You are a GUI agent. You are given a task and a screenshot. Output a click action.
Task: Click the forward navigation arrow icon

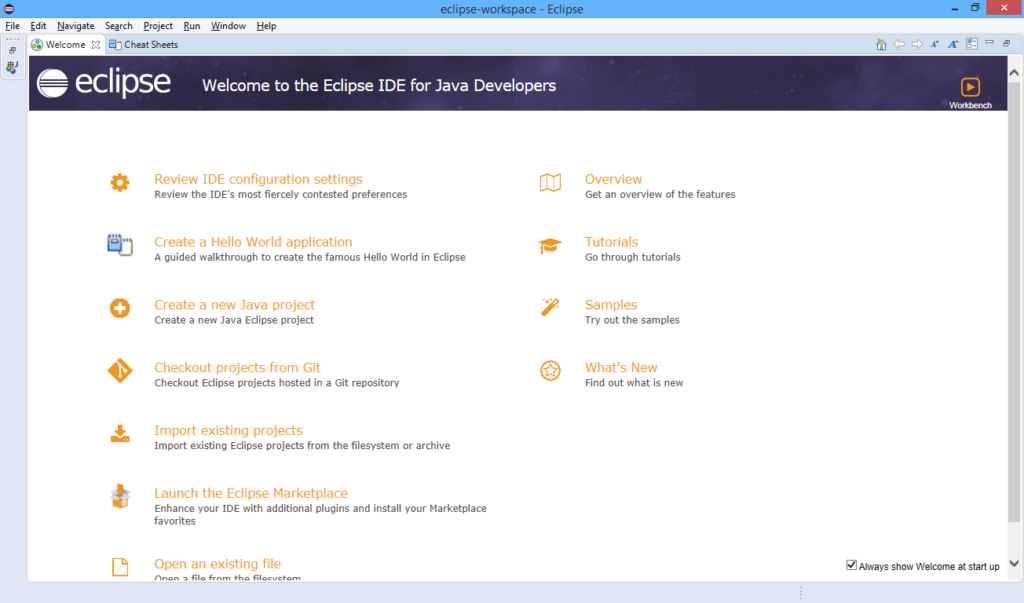(918, 44)
